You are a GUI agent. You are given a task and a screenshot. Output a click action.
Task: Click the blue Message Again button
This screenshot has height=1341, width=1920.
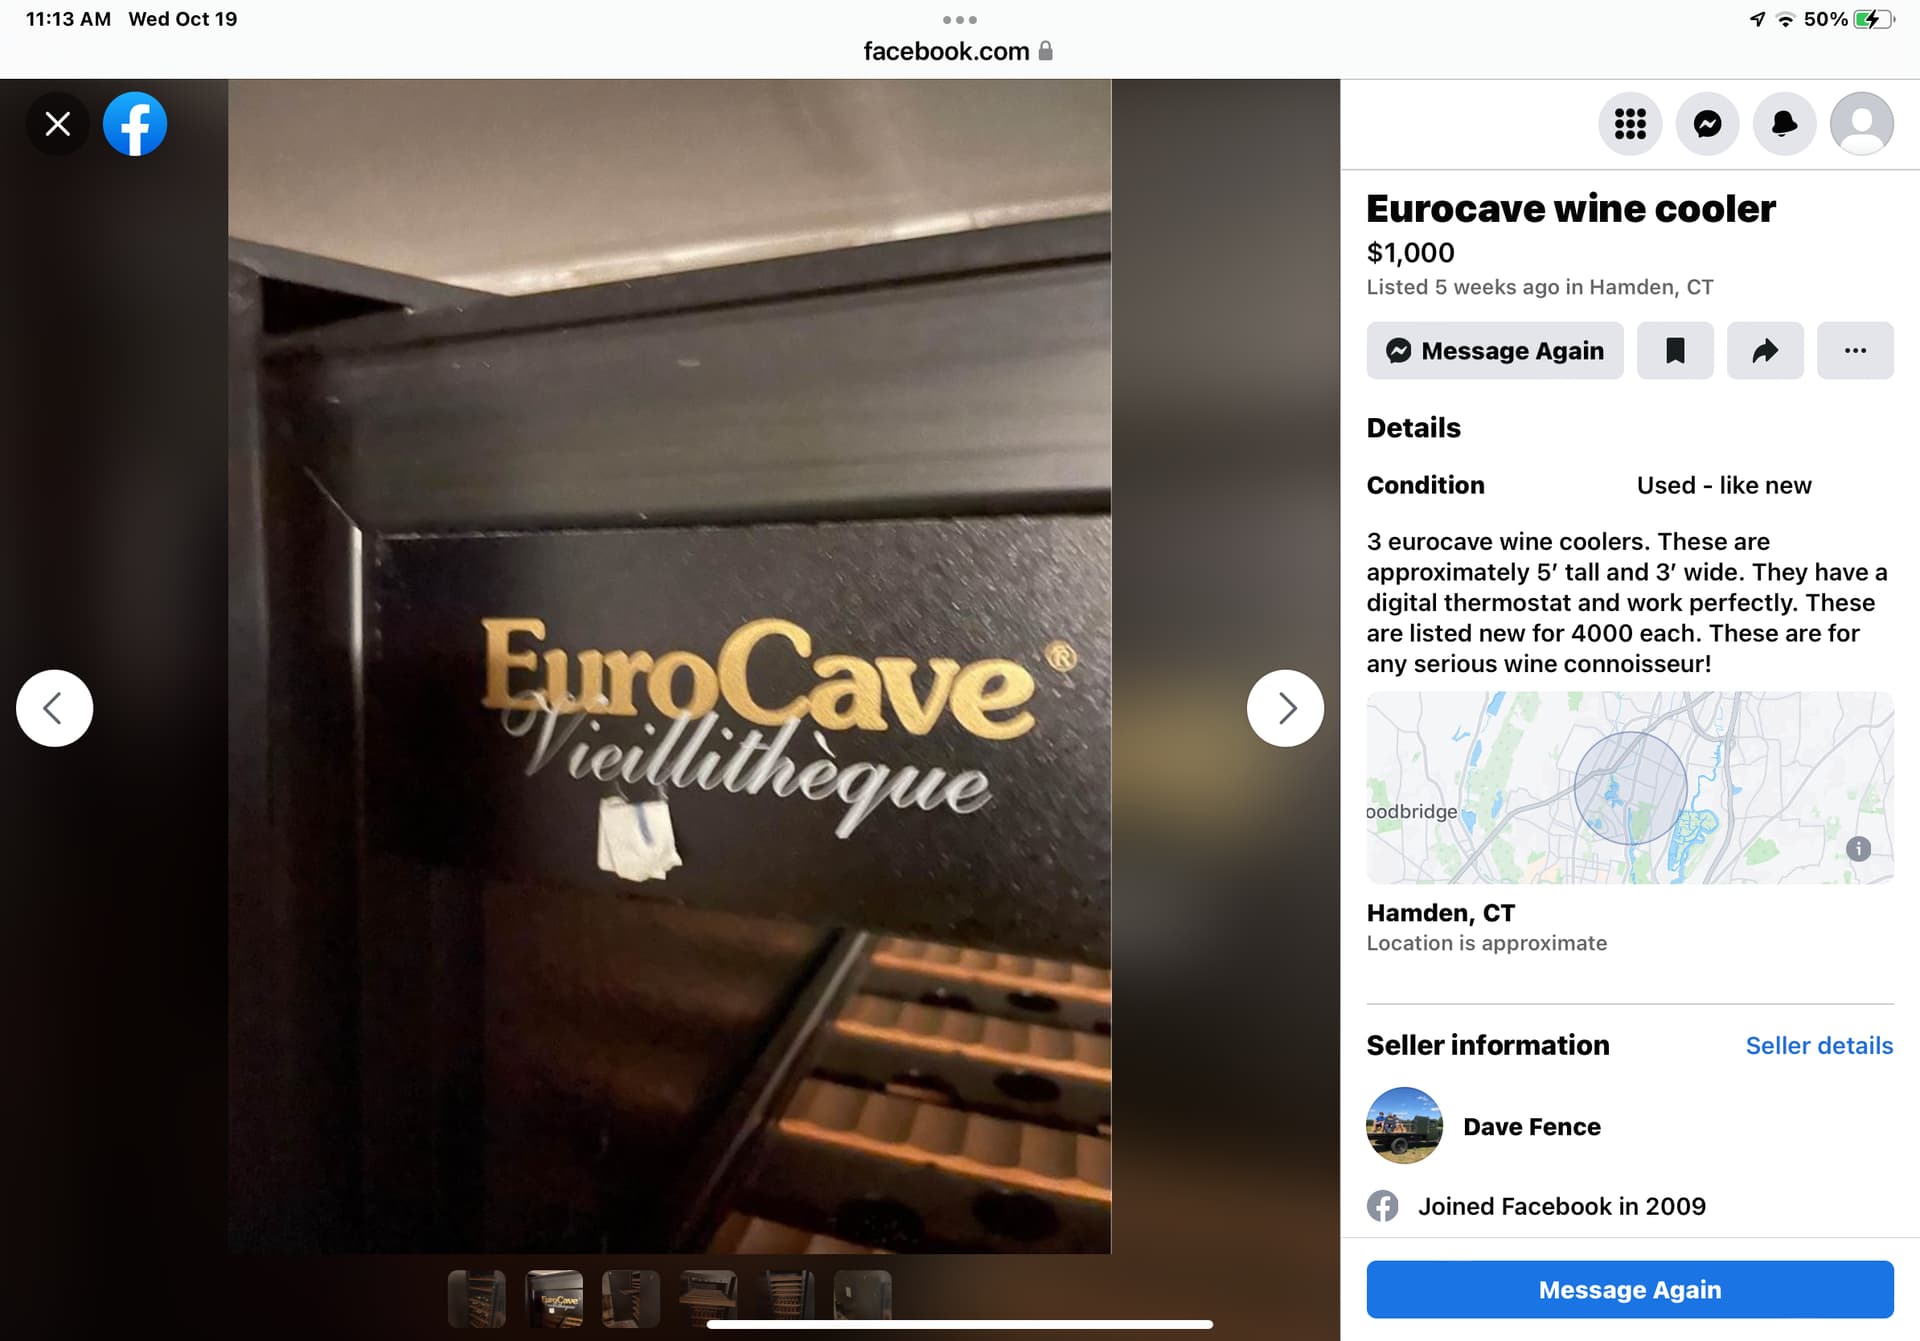[x=1630, y=1289]
